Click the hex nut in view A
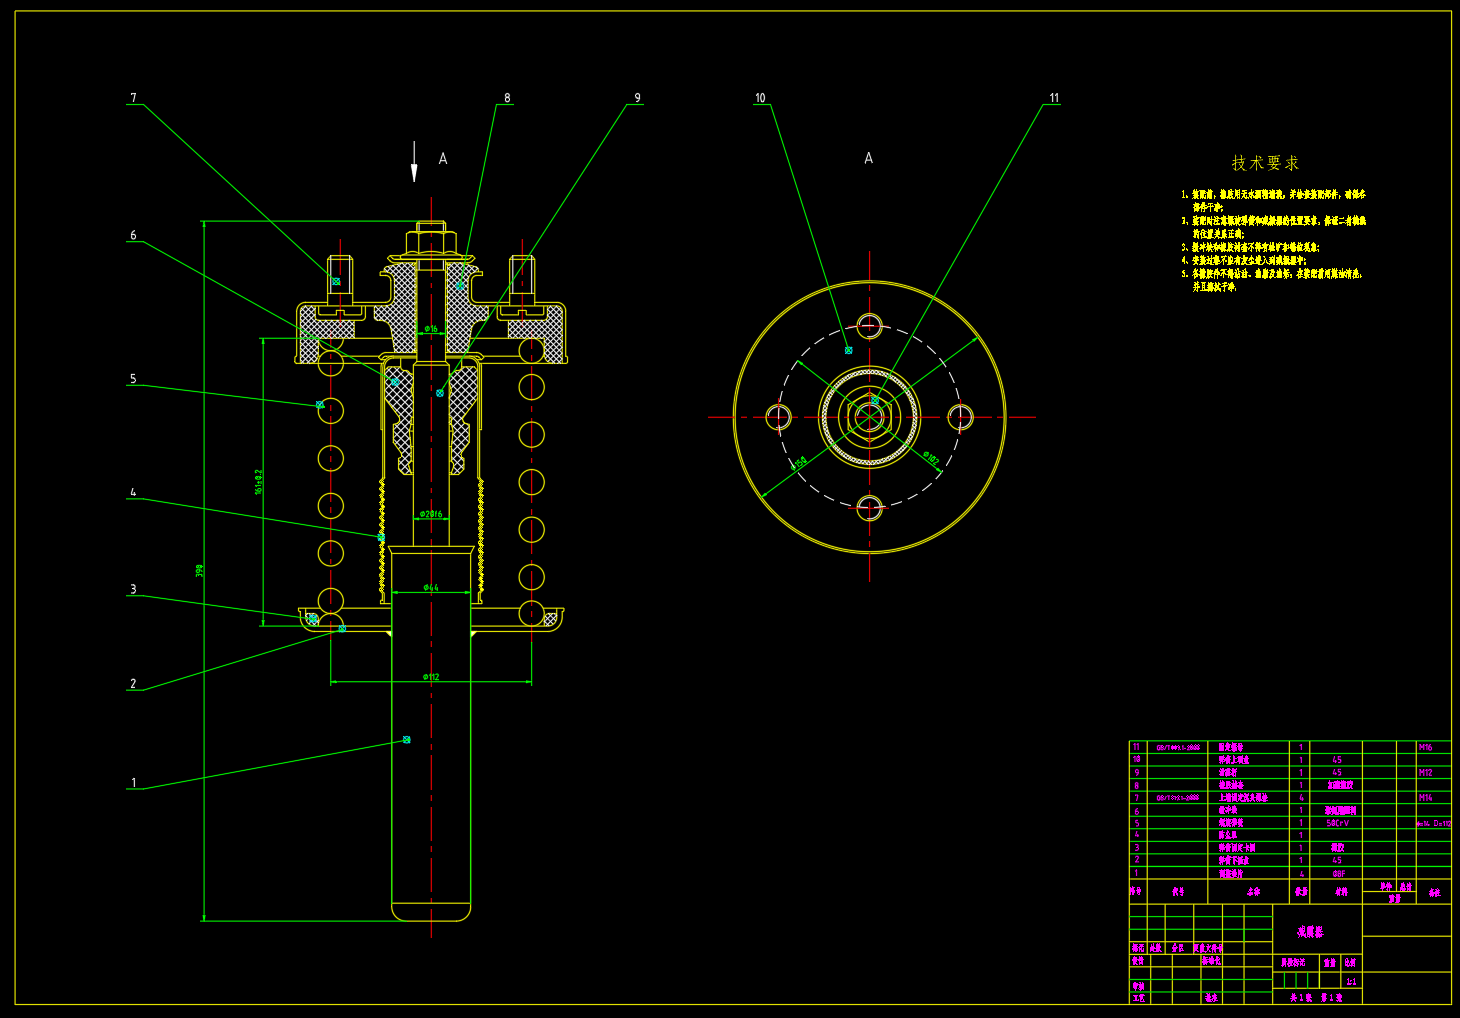The height and width of the screenshot is (1018, 1460). pos(869,417)
